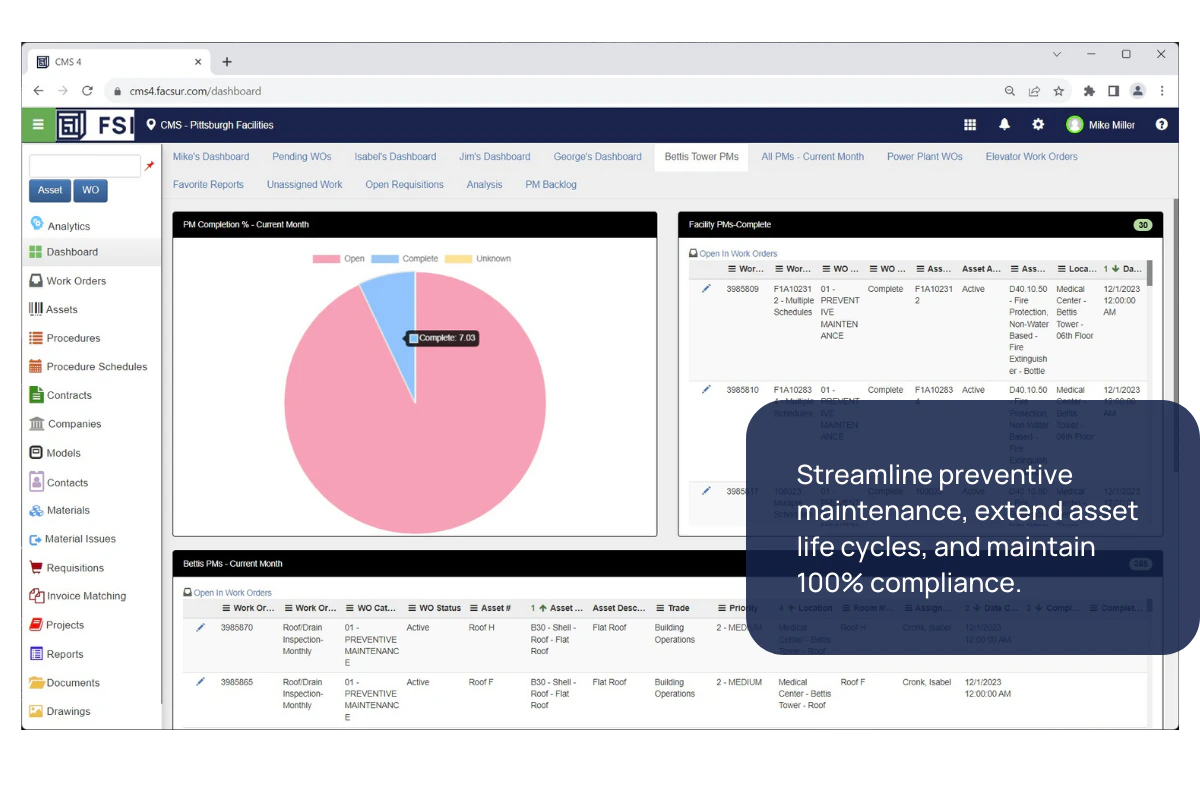Viewport: 1200px width, 800px height.
Task: Edit work order 3985809 with the pencil icon
Action: coord(705,288)
